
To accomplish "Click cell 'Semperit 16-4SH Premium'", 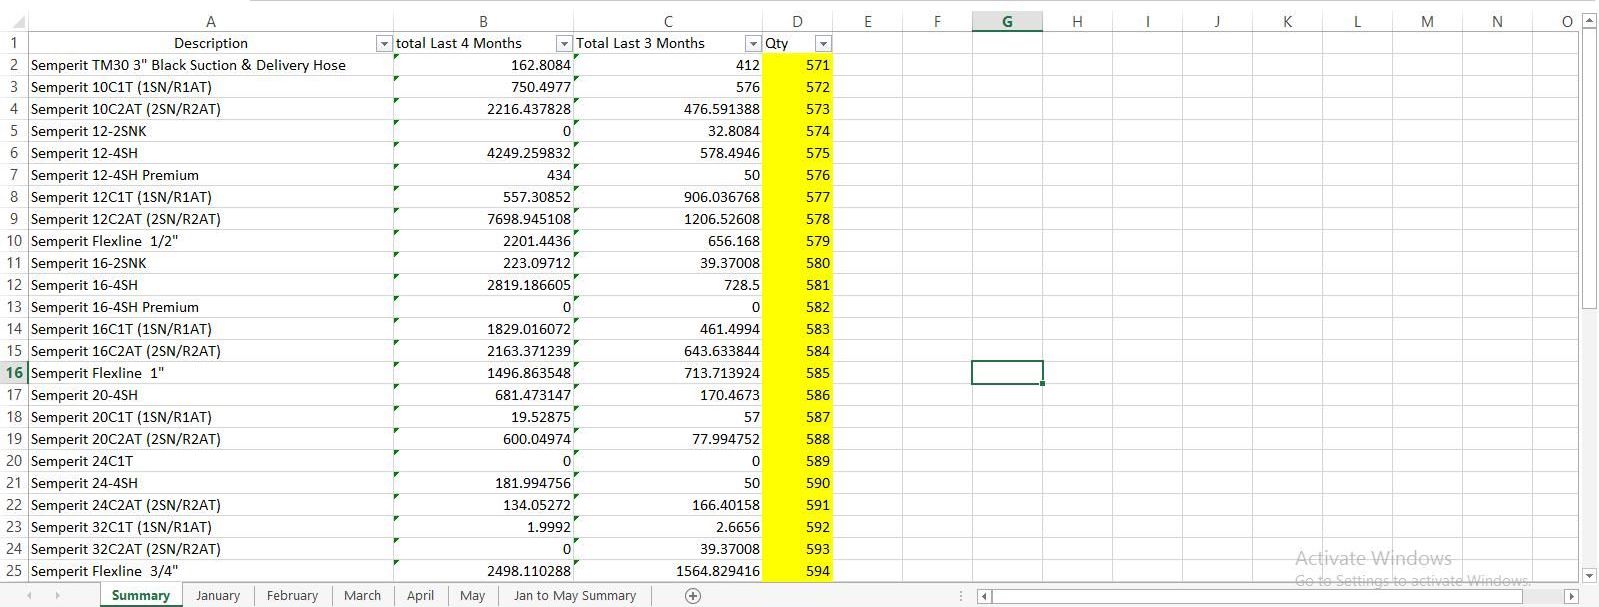I will [x=210, y=307].
